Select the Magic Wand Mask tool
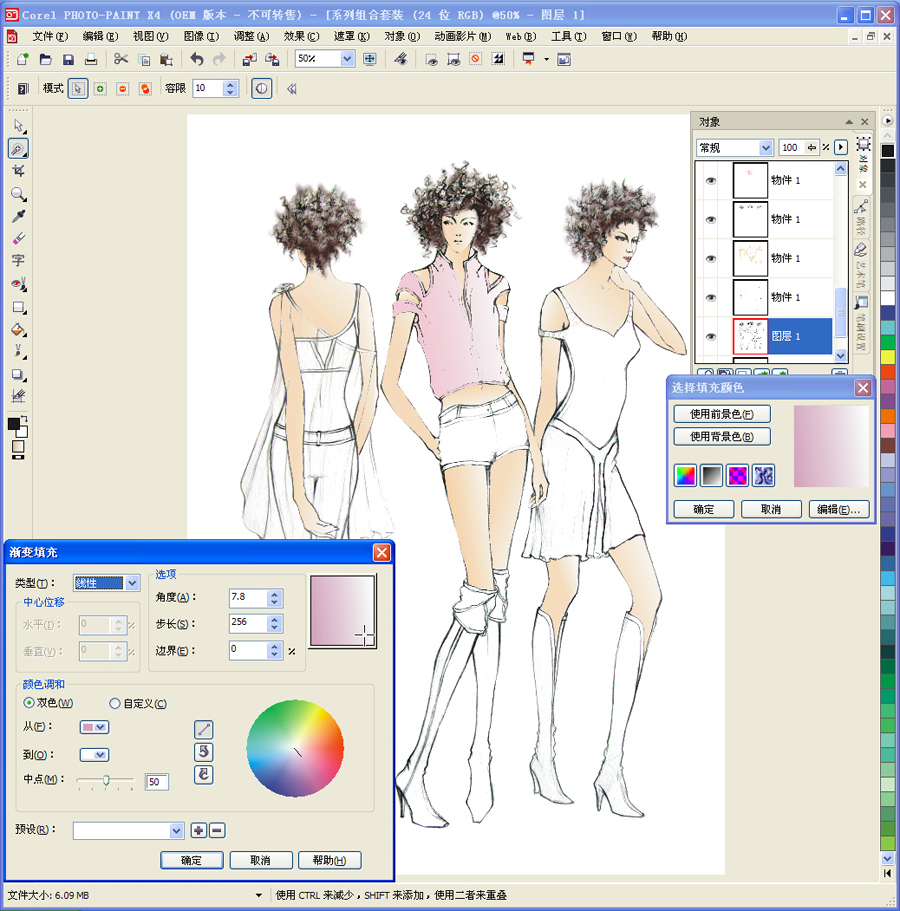 pyautogui.click(x=19, y=149)
